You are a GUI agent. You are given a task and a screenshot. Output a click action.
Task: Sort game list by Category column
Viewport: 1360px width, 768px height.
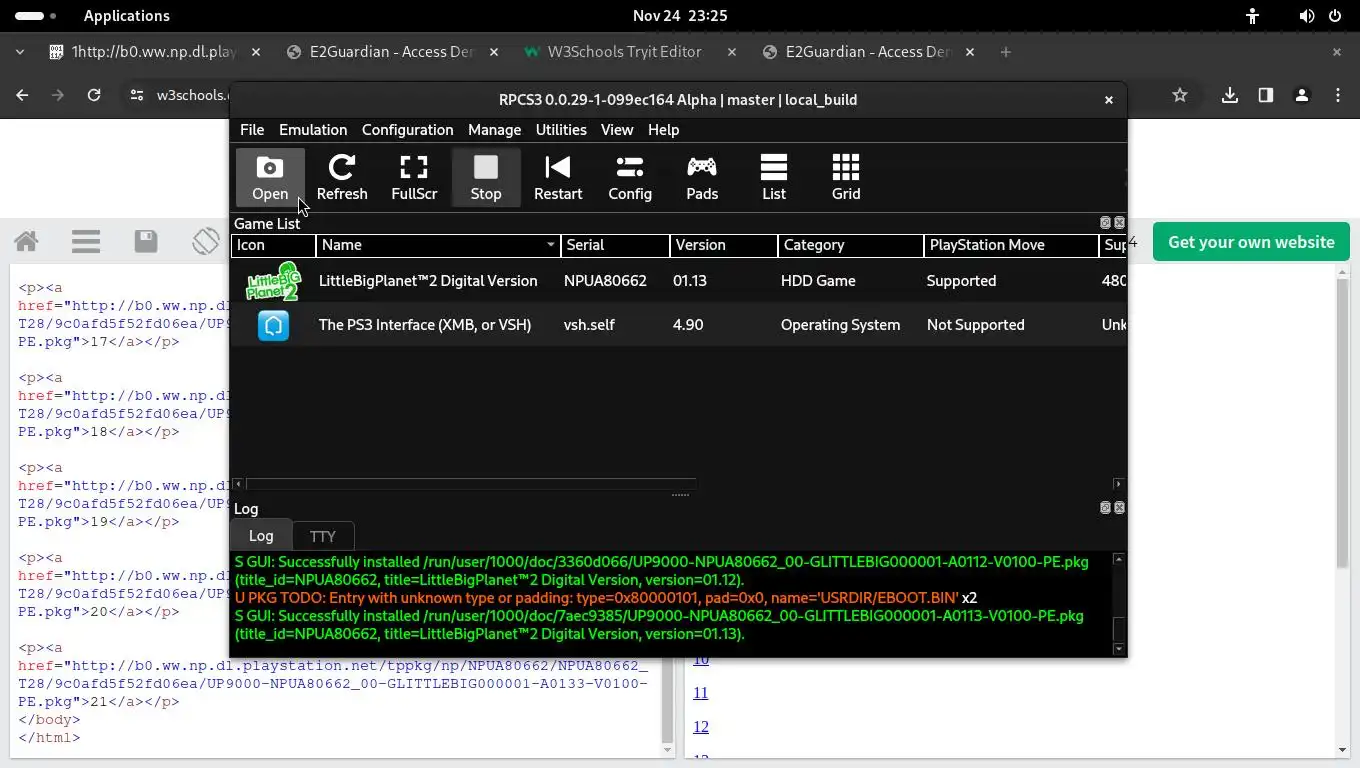[851, 245]
